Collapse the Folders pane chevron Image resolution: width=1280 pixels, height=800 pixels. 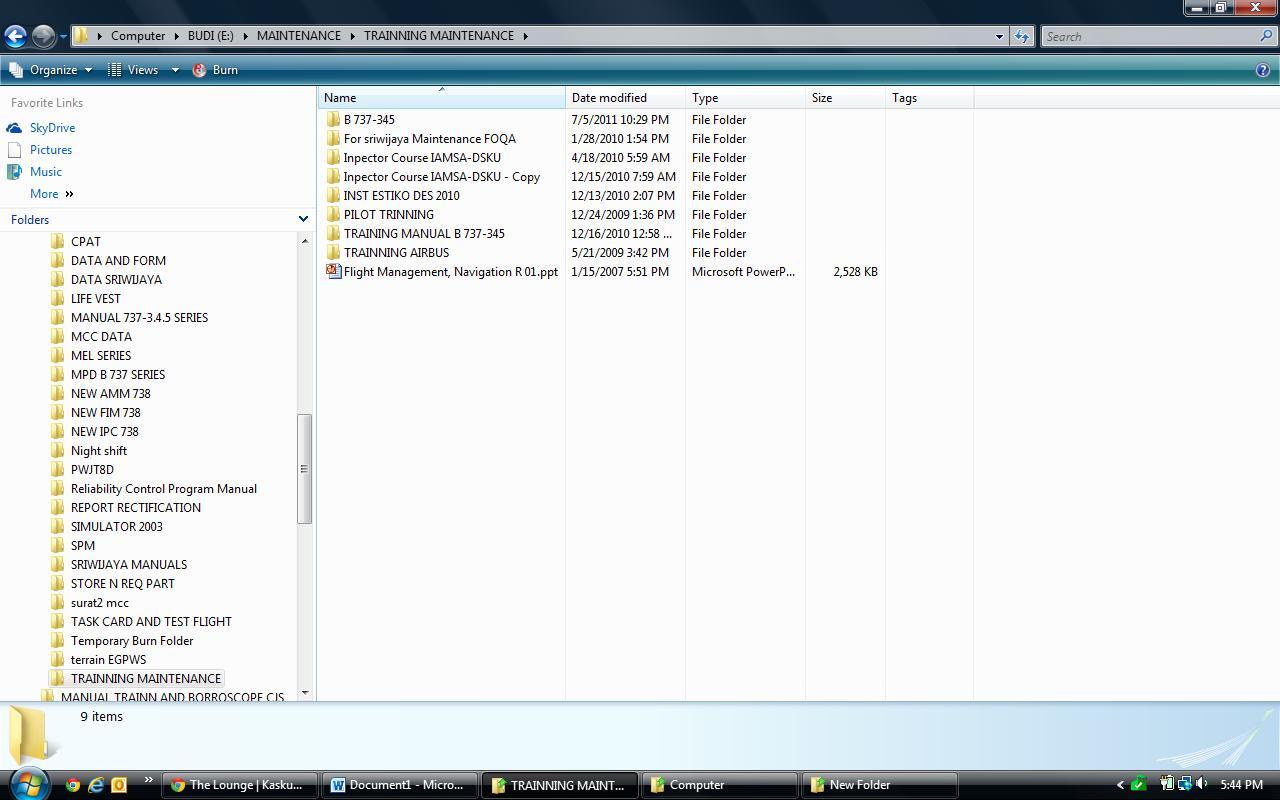[x=303, y=219]
